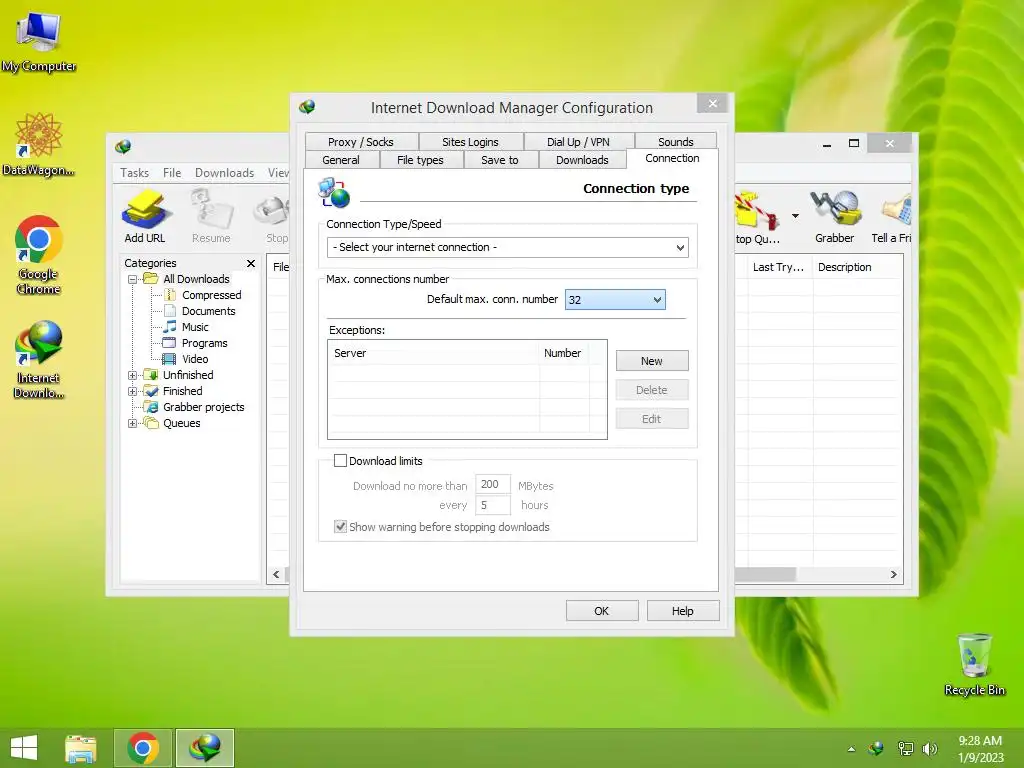Click the Description column header
This screenshot has height=768, width=1024.
(x=857, y=267)
